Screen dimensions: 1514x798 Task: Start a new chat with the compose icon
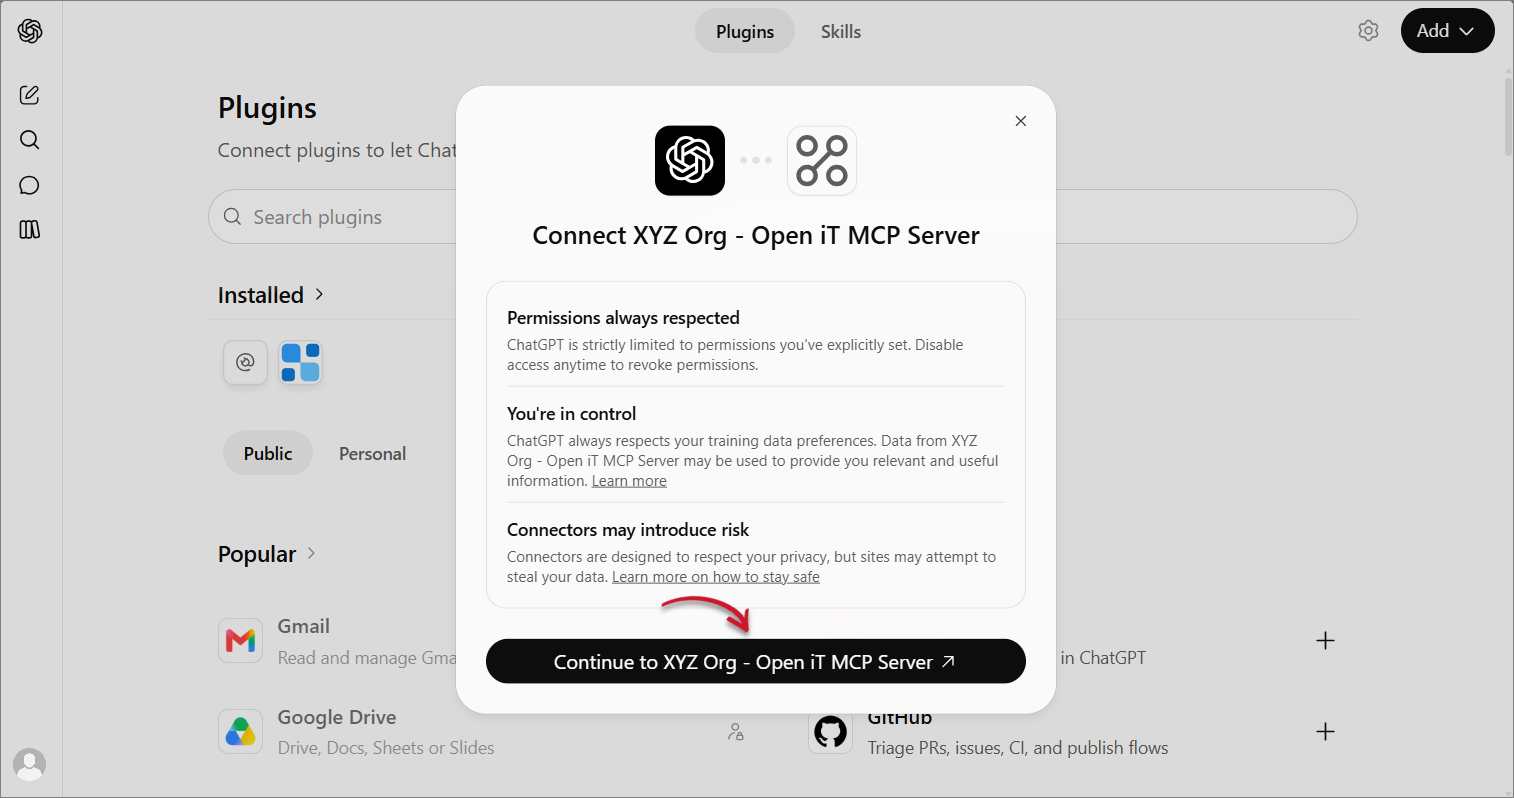[x=30, y=95]
